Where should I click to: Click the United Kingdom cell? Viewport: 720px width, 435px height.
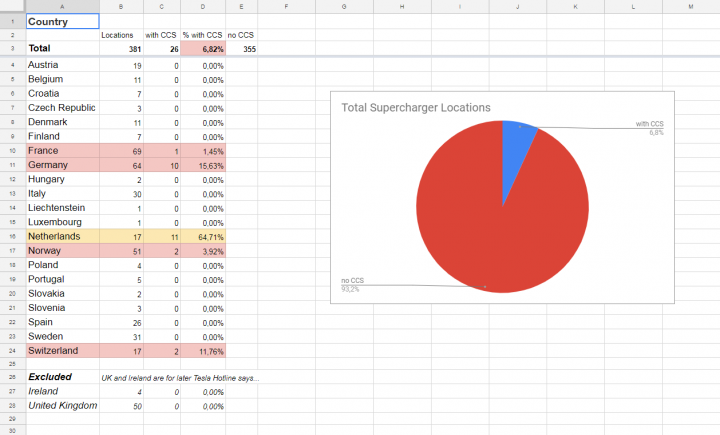62,405
